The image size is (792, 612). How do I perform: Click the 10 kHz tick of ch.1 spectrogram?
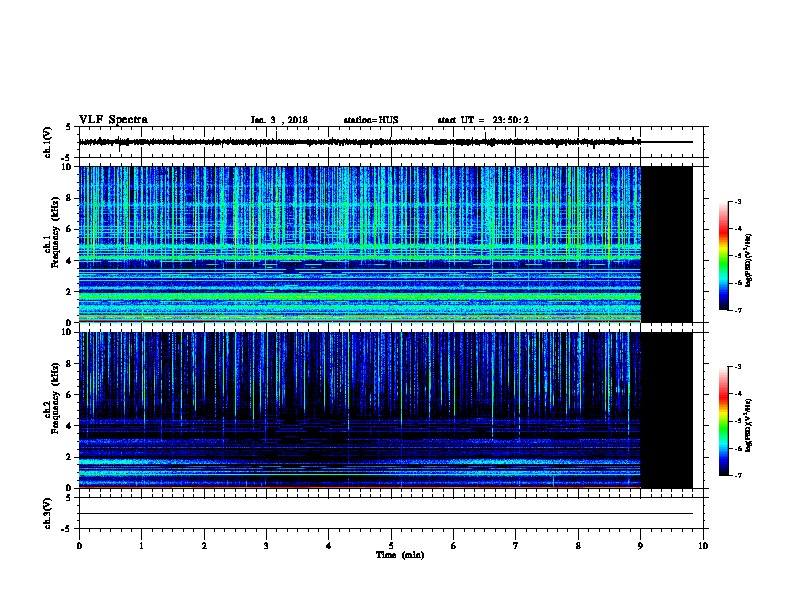67,167
